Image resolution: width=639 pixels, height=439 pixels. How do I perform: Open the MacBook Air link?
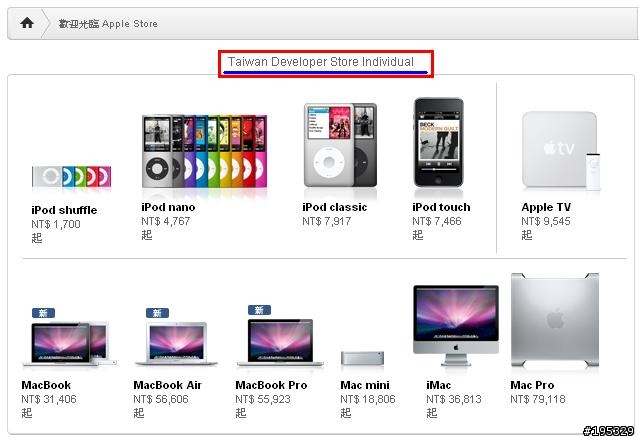click(x=167, y=385)
